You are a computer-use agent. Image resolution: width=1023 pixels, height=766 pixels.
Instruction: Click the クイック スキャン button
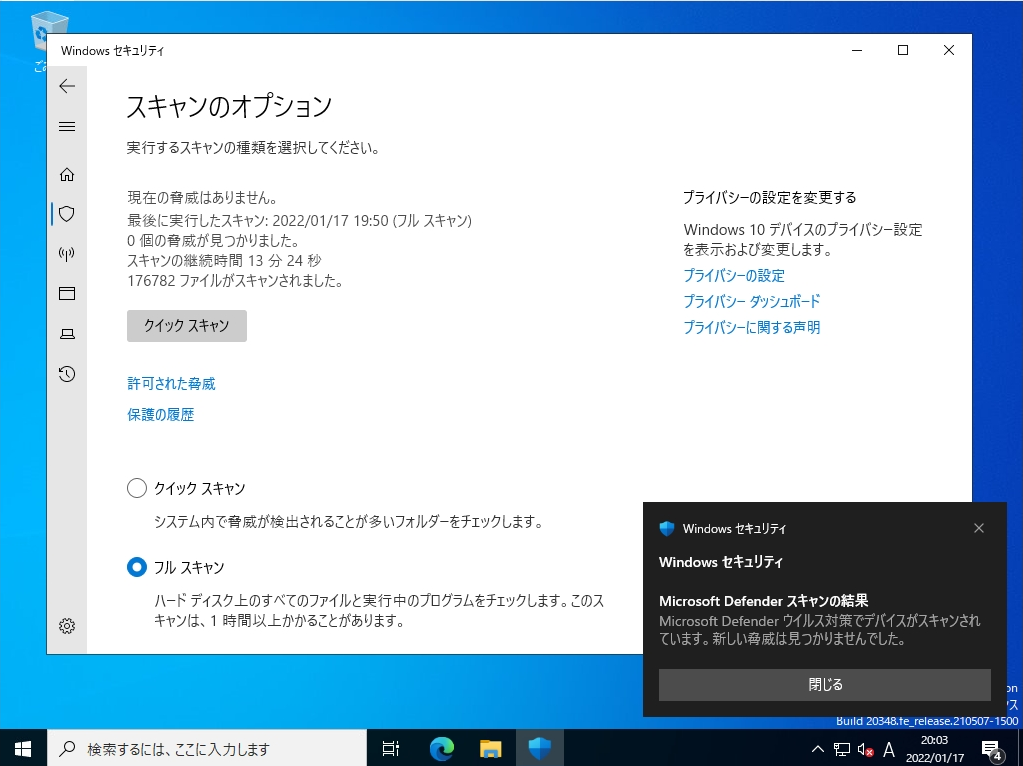pyautogui.click(x=187, y=326)
